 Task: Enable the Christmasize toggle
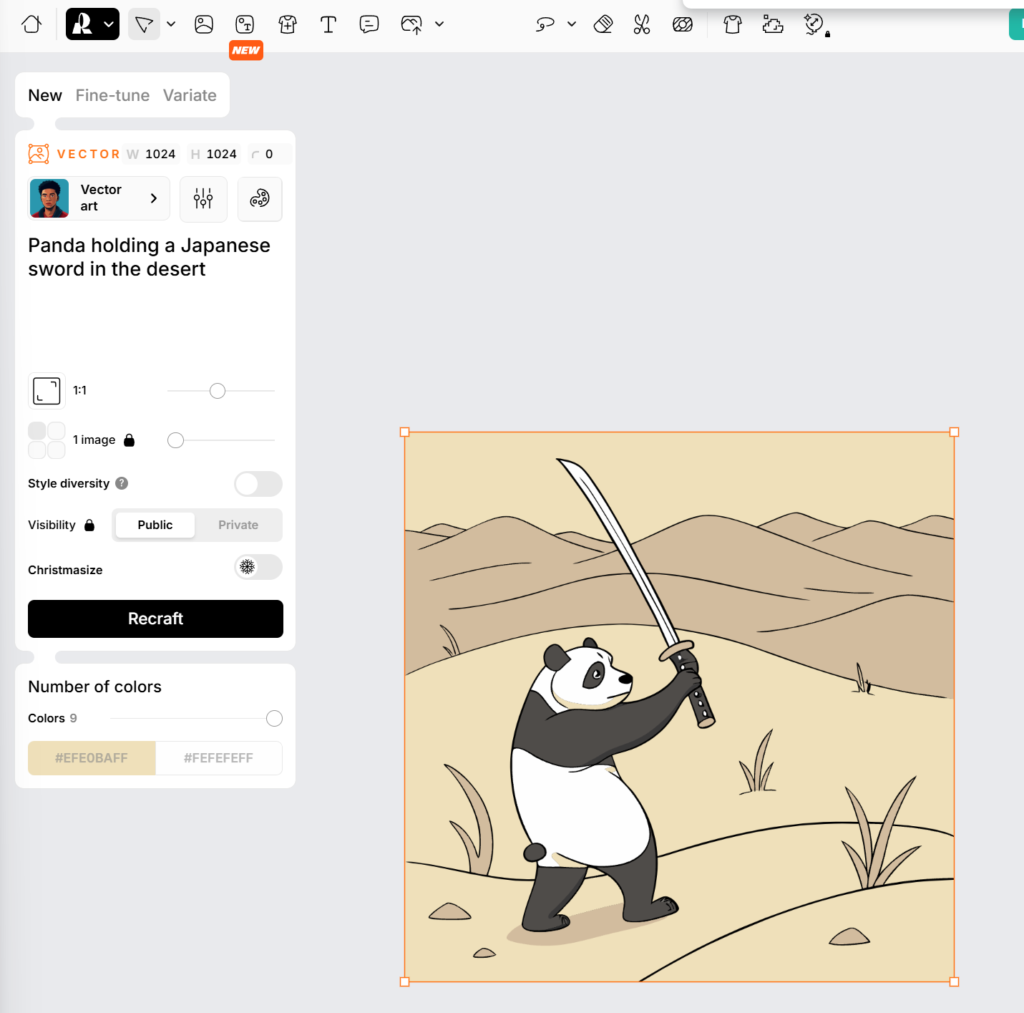coord(258,568)
